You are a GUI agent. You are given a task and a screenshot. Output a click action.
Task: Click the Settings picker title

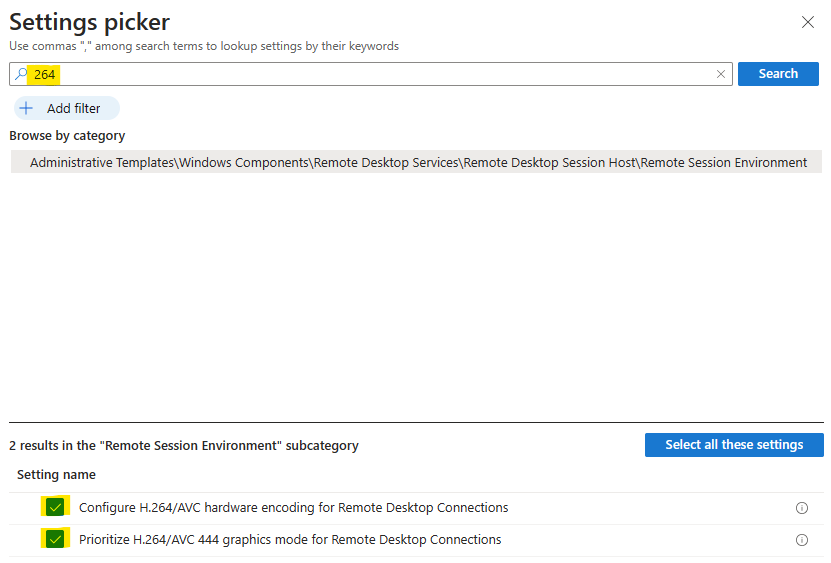(90, 23)
